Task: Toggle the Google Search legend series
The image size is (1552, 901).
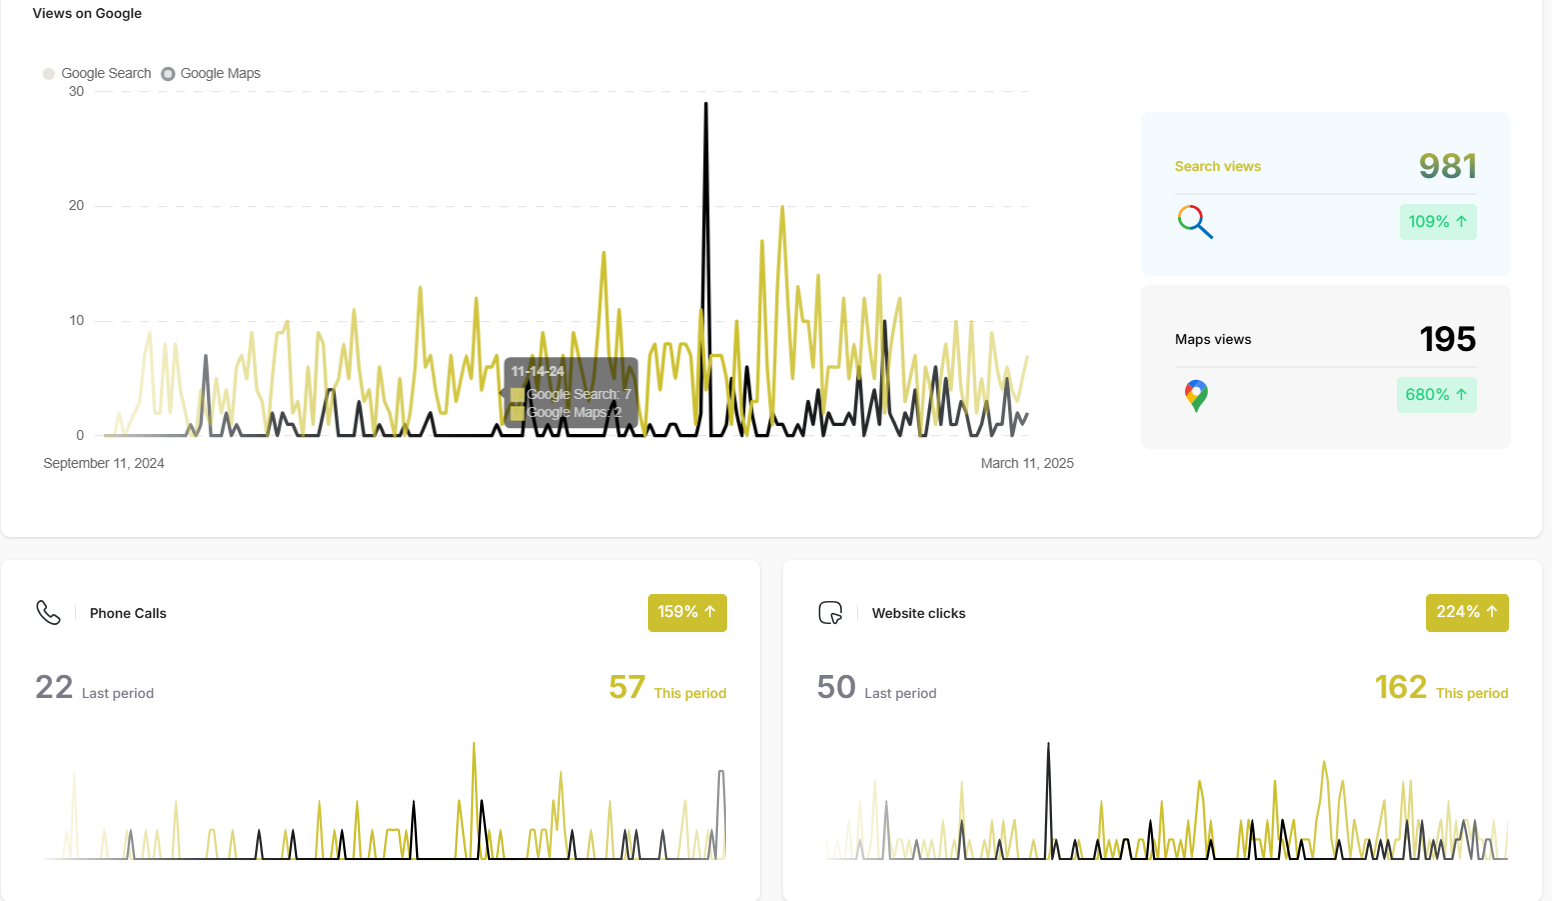Action: 97,74
